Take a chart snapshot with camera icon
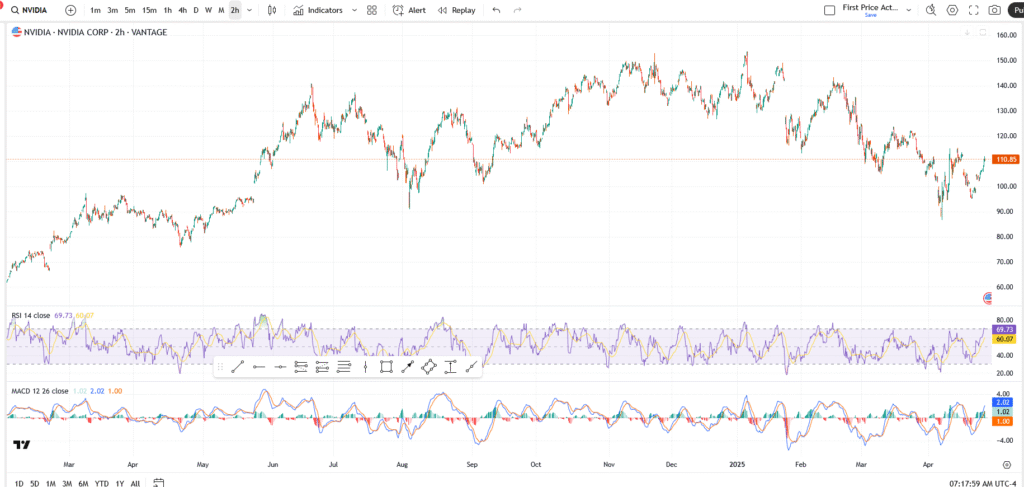Image resolution: width=1024 pixels, height=487 pixels. pyautogui.click(x=994, y=10)
